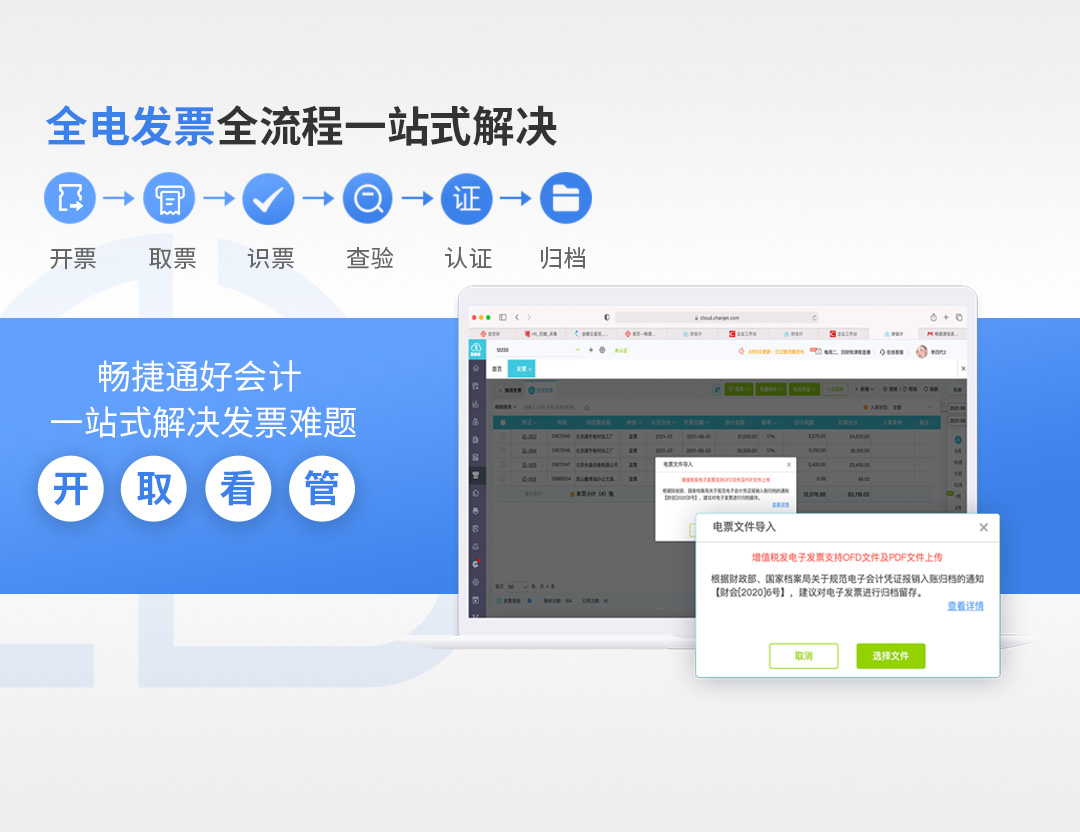Image resolution: width=1080 pixels, height=832 pixels.
Task: Click the outlined green button after green dropdowns
Action: click(835, 389)
